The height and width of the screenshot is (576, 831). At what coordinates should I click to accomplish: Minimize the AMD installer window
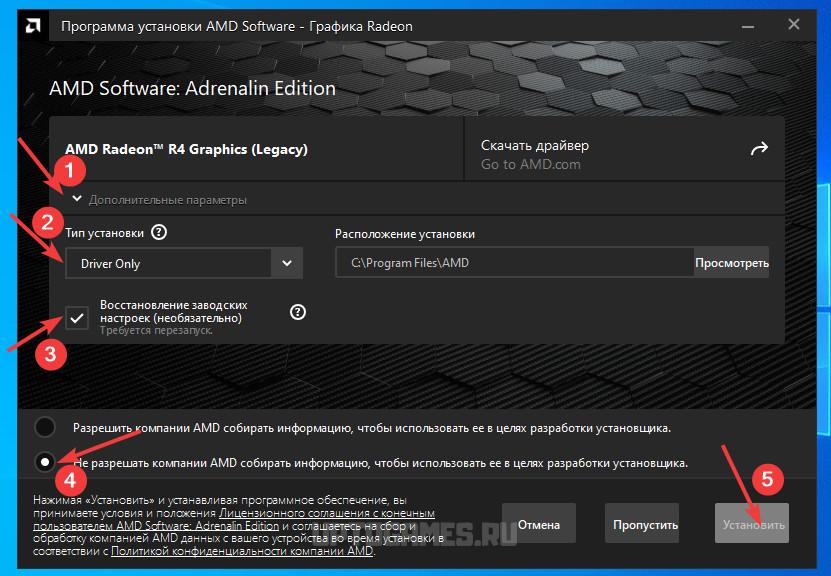748,26
